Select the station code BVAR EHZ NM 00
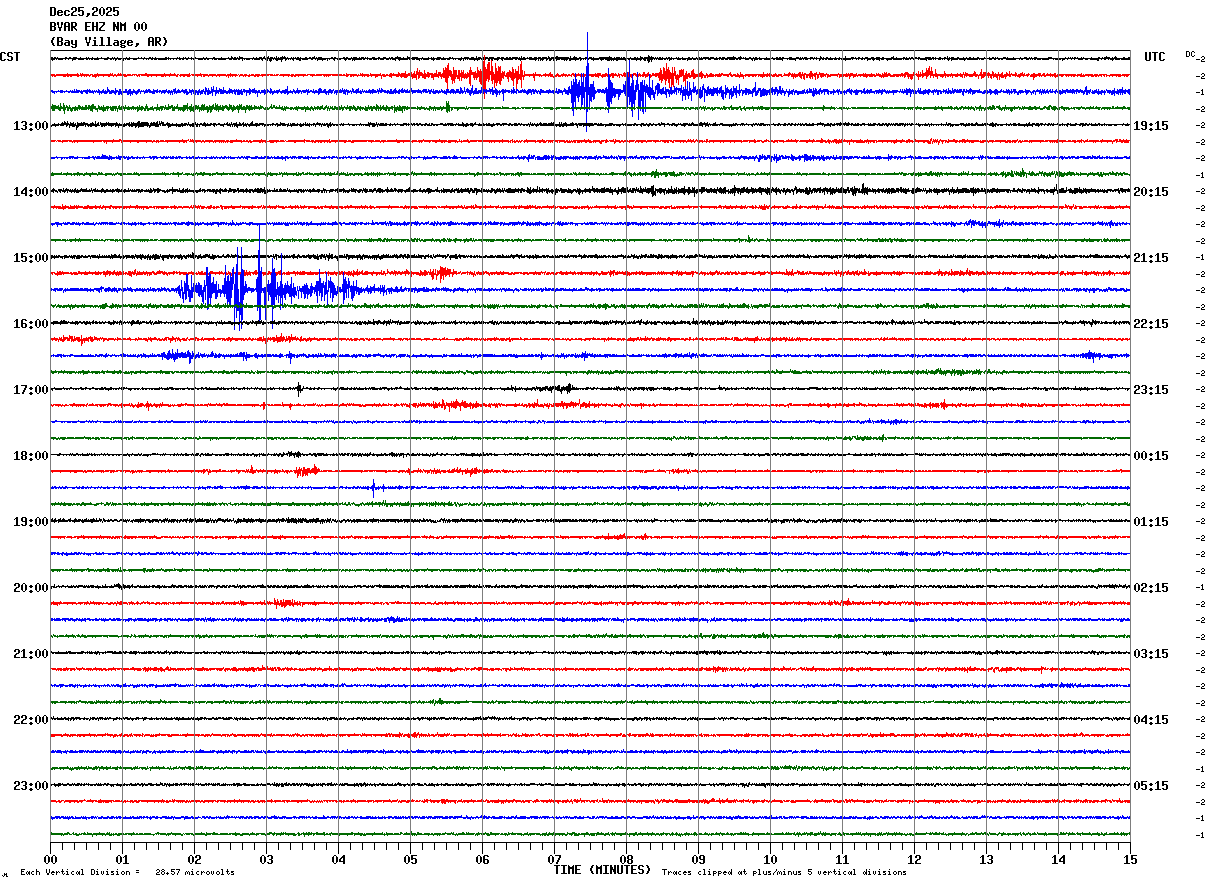 (98, 27)
